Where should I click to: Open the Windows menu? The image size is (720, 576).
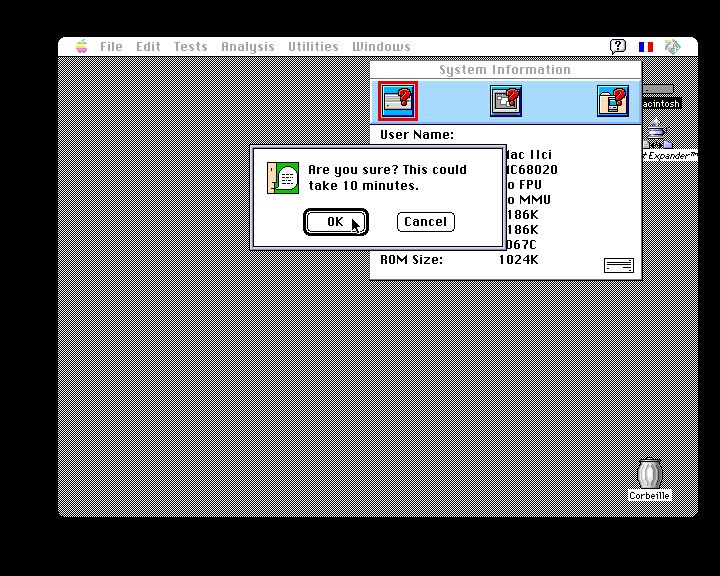tap(381, 47)
